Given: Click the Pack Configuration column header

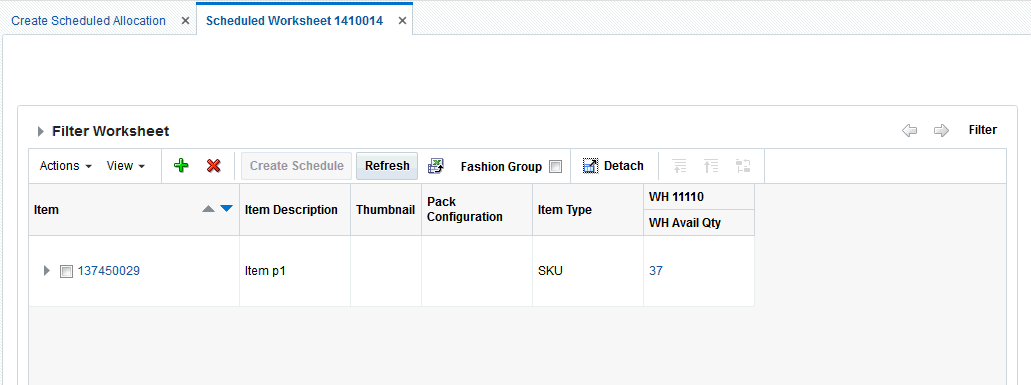Looking at the screenshot, I should coord(477,210).
